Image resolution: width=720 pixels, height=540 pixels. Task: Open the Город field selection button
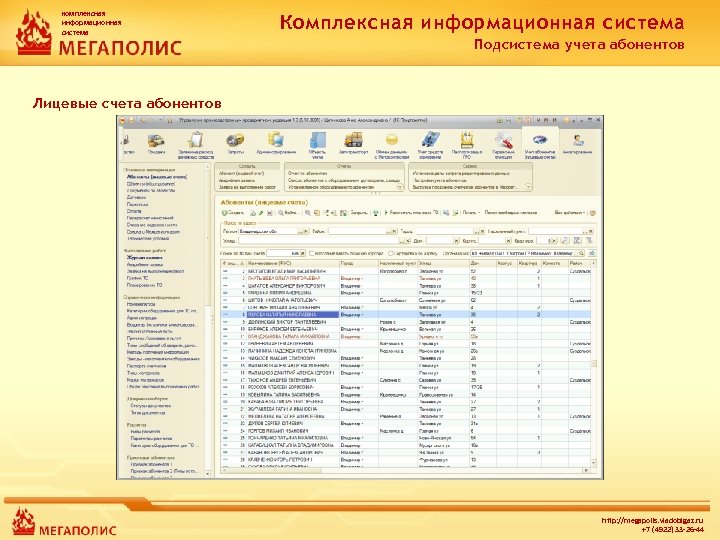(x=477, y=231)
